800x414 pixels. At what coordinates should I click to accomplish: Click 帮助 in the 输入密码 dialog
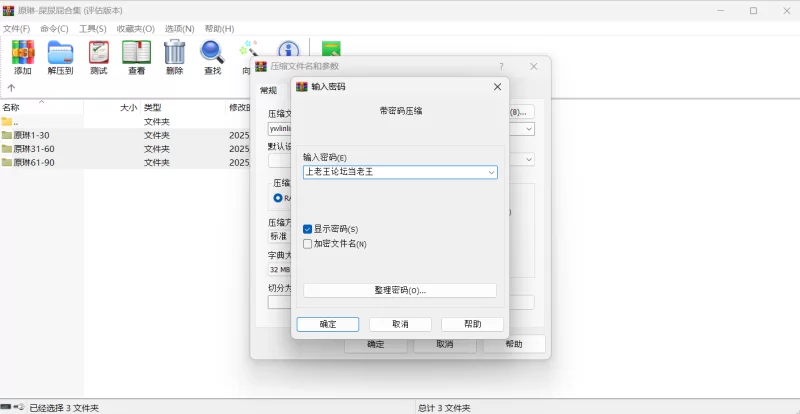[x=472, y=324]
